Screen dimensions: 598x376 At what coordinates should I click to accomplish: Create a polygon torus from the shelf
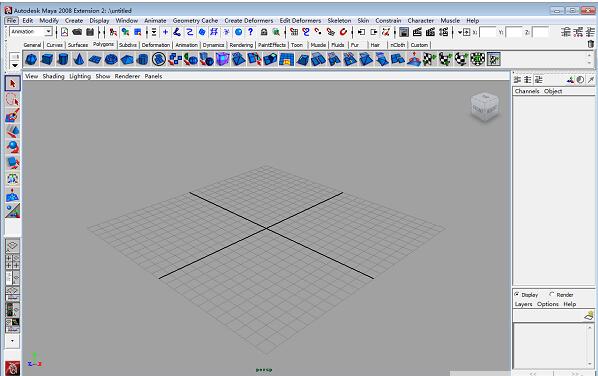click(x=111, y=59)
